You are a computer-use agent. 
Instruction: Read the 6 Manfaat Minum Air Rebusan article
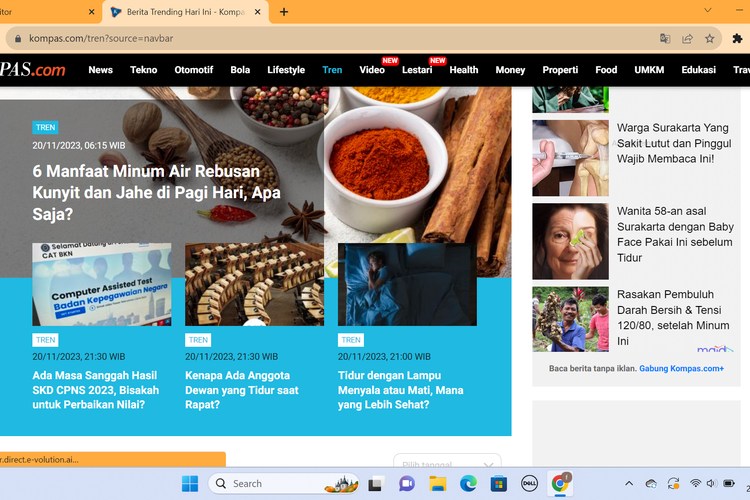(156, 192)
